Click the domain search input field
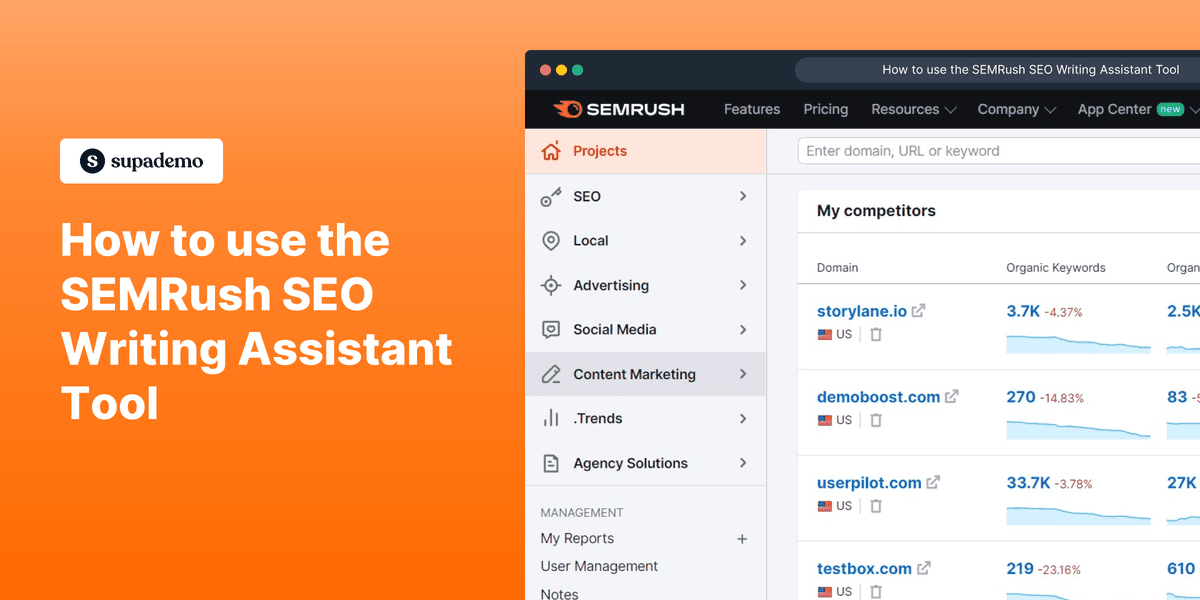This screenshot has height=600, width=1200. coord(950,150)
